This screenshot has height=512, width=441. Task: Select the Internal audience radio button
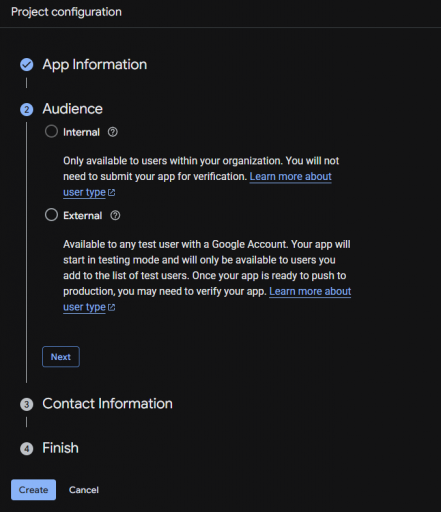point(51,131)
